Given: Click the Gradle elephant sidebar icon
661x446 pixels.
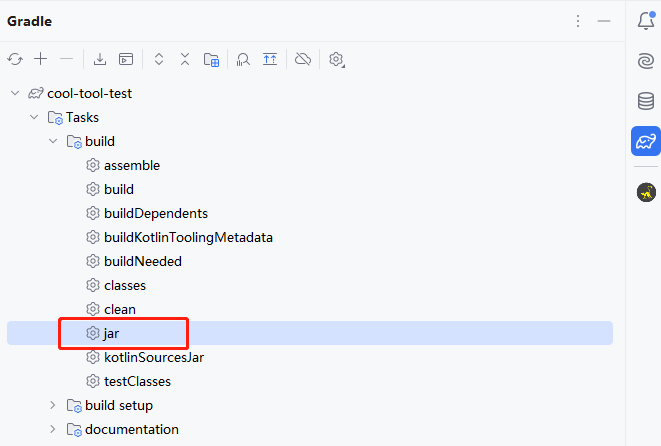Looking at the screenshot, I should 646,141.
